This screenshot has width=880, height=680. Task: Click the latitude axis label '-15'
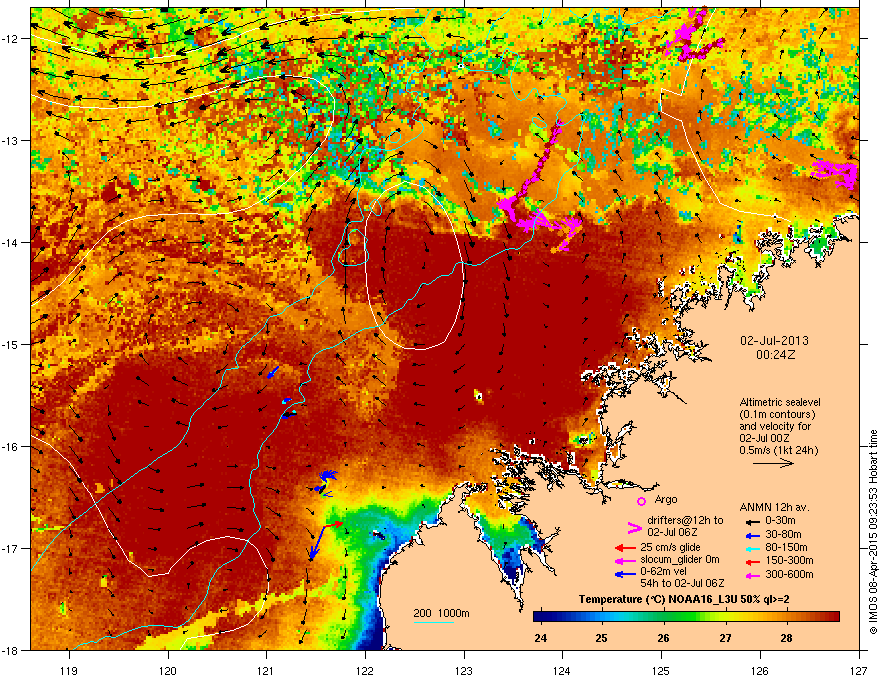[x=10, y=344]
